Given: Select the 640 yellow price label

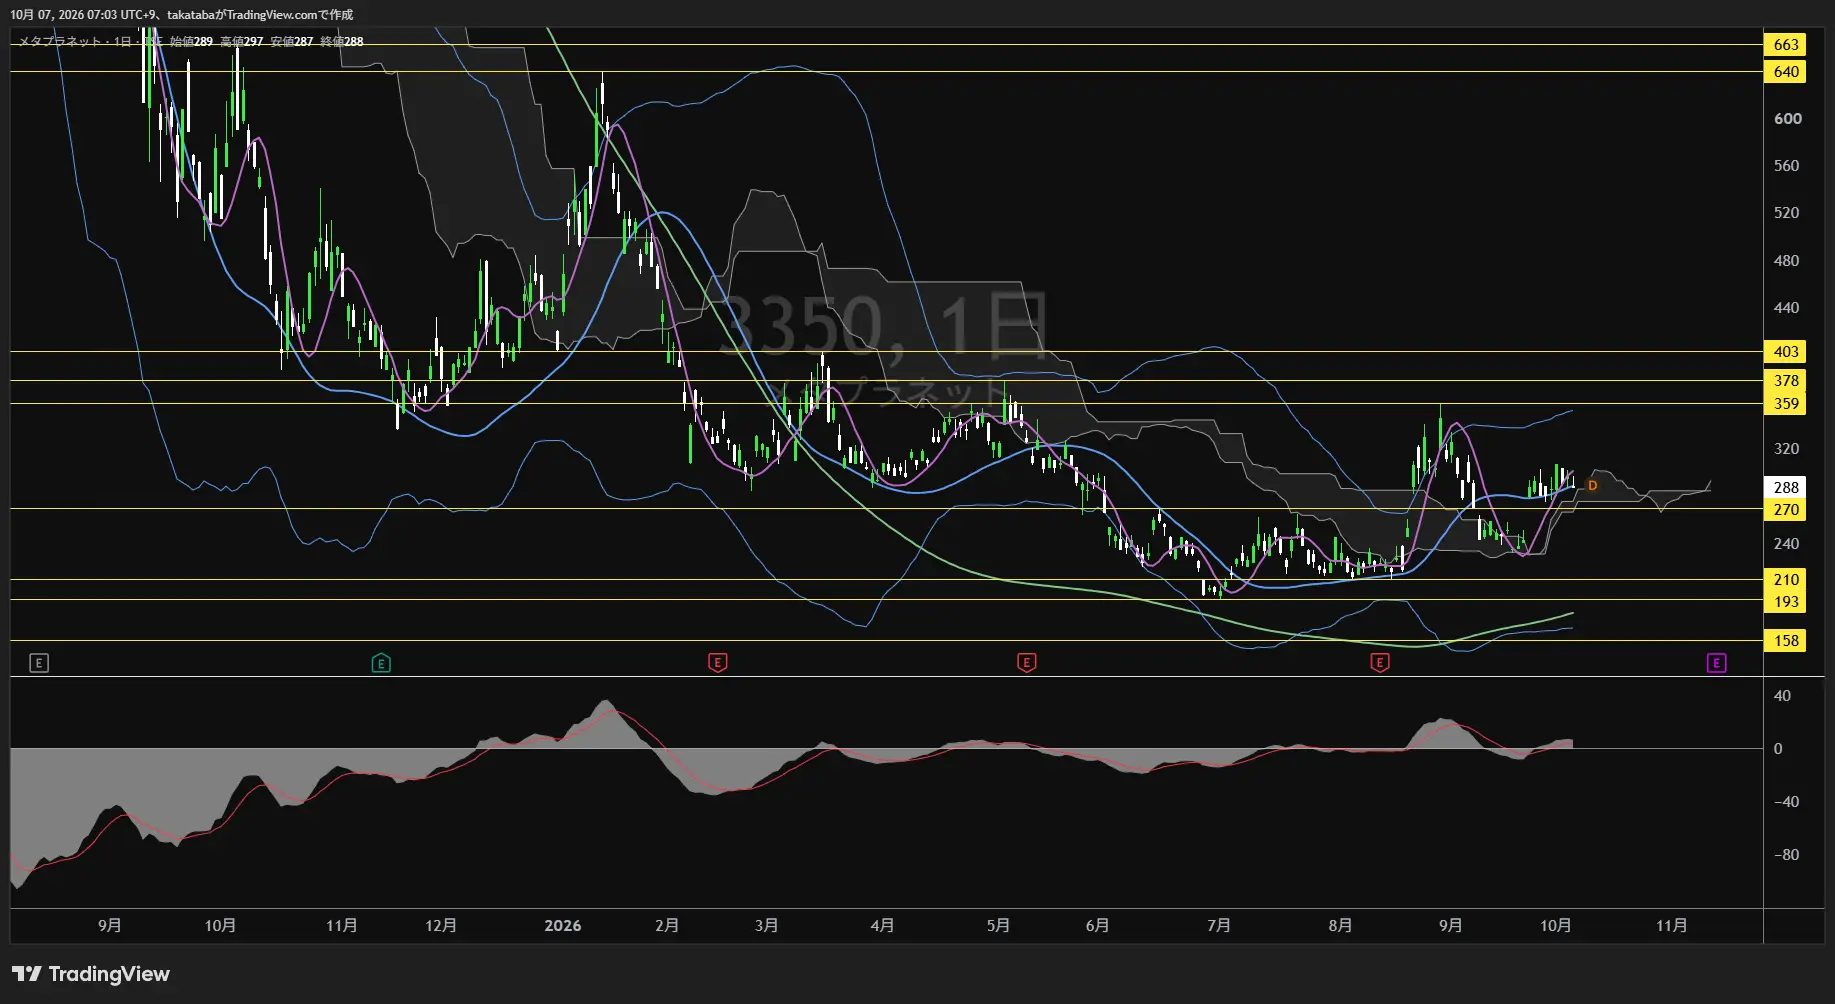Looking at the screenshot, I should 1786,71.
